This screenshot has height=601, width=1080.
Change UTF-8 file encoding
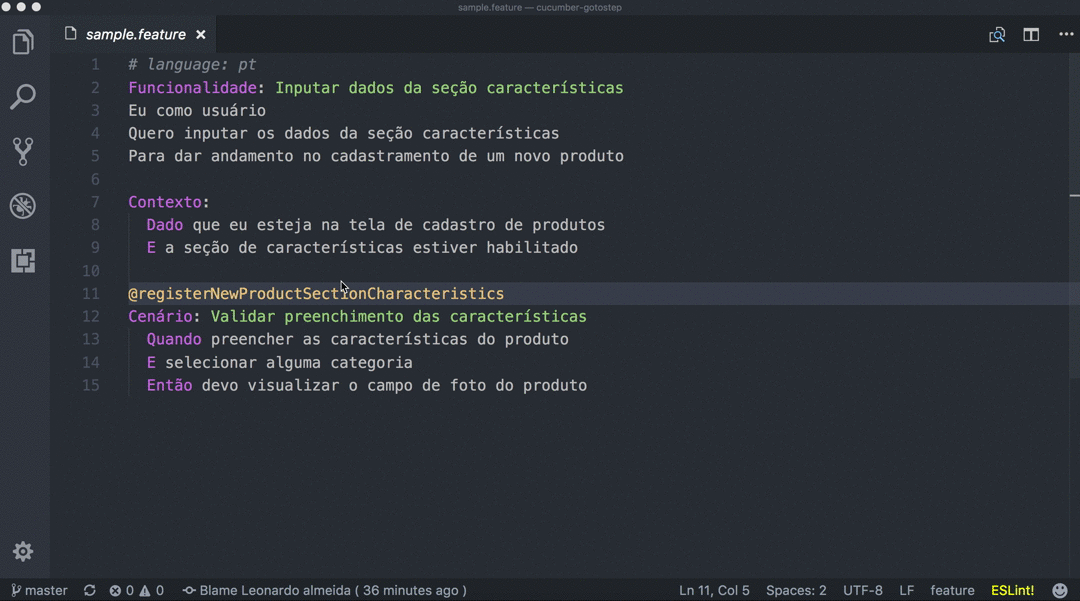click(862, 590)
